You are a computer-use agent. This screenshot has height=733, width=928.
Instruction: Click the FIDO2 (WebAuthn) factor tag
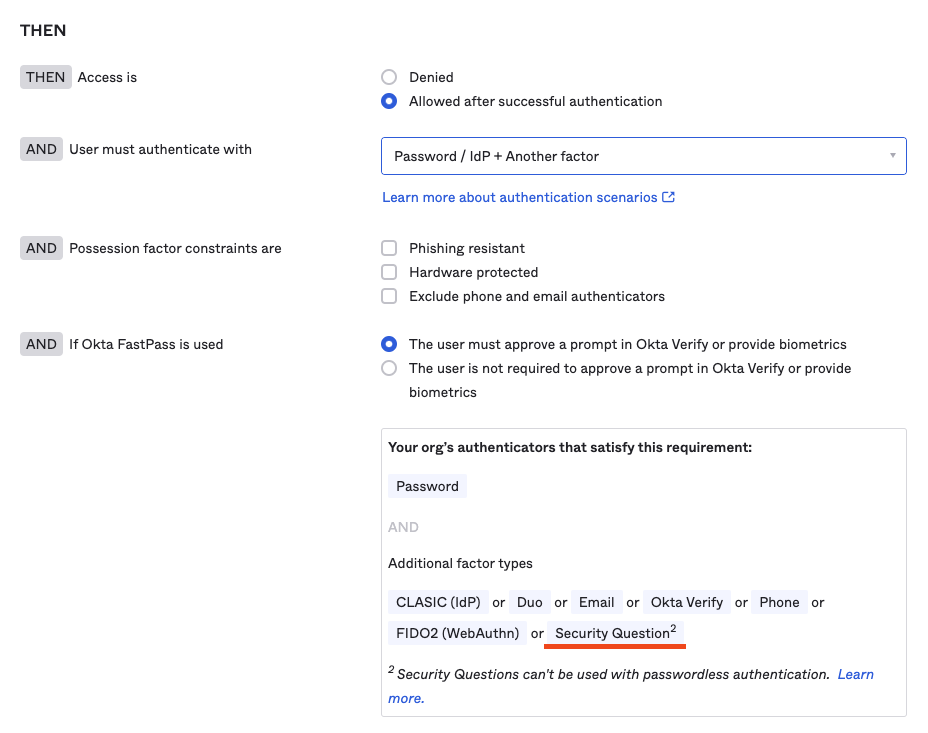point(458,633)
